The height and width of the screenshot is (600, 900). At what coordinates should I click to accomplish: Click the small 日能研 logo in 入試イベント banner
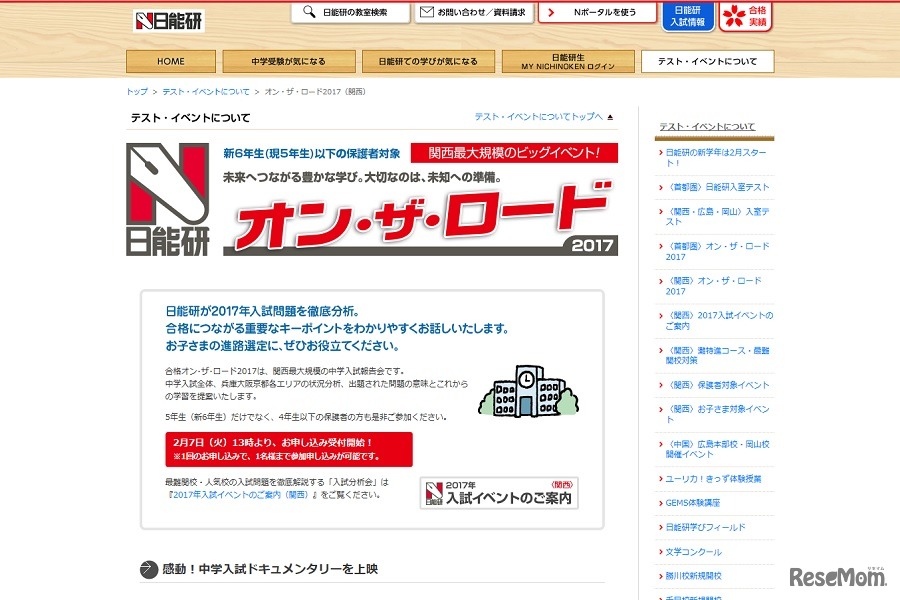click(x=434, y=493)
